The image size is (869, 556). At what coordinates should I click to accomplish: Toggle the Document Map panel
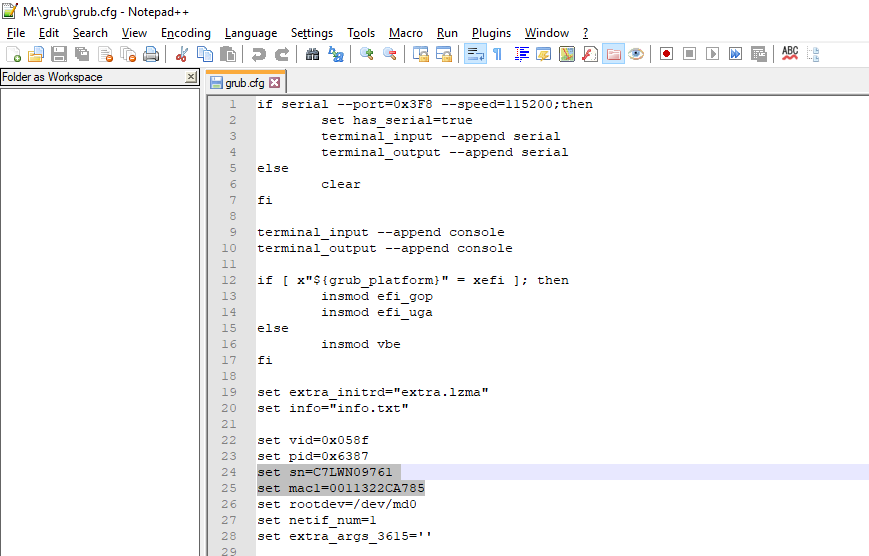click(x=567, y=54)
